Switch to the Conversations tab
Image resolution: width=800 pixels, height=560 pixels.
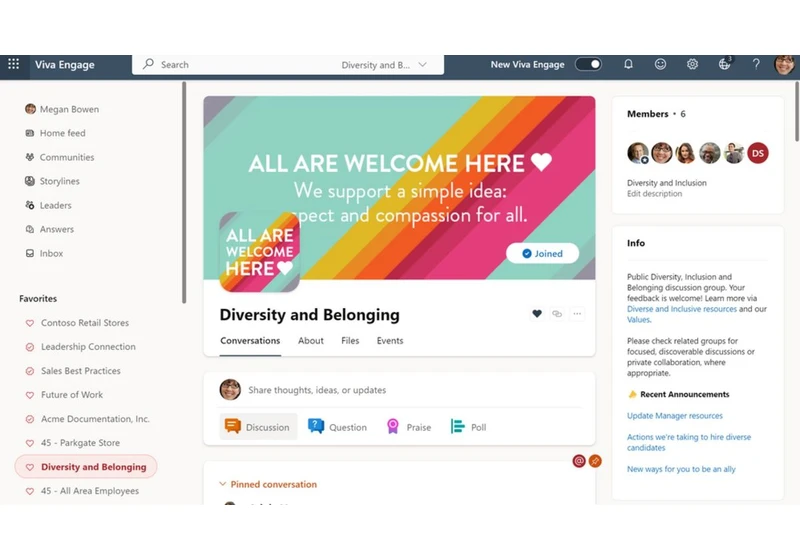pyautogui.click(x=250, y=341)
